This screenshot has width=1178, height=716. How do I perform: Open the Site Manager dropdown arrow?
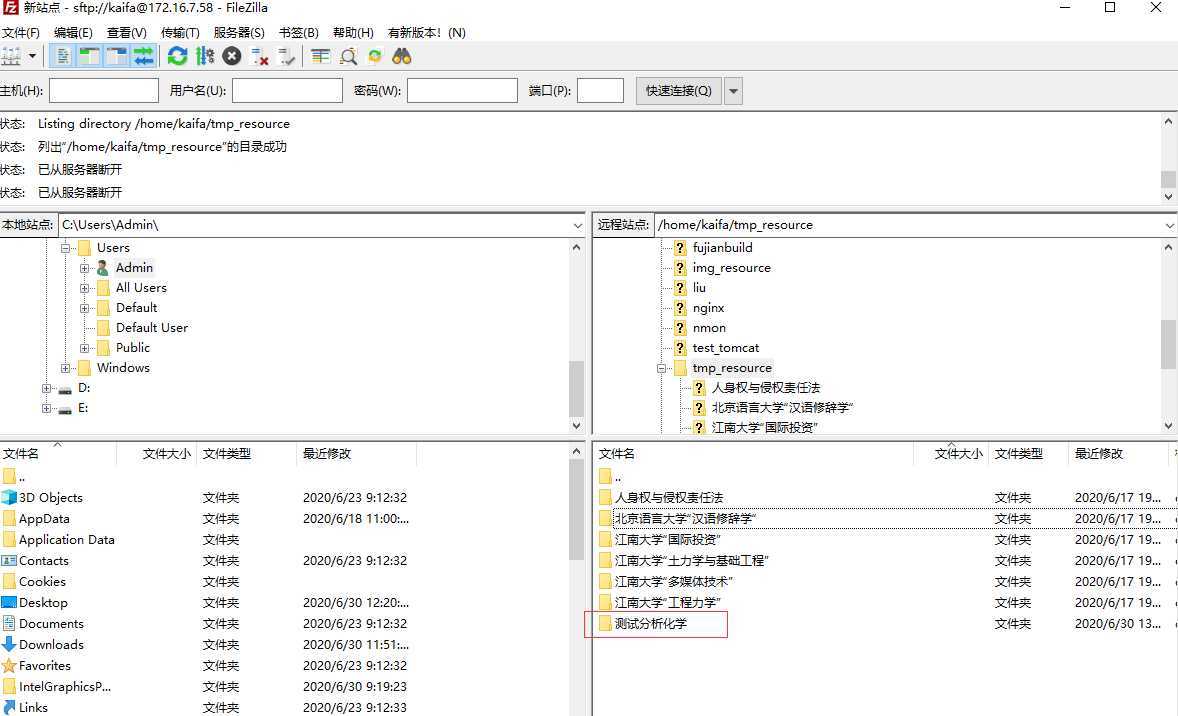33,56
